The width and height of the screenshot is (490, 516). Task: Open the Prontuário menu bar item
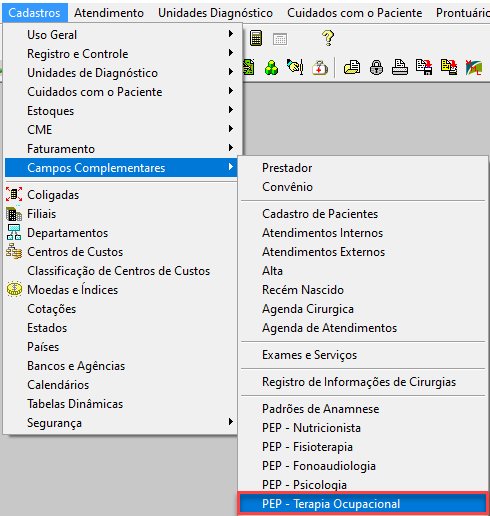(x=463, y=13)
